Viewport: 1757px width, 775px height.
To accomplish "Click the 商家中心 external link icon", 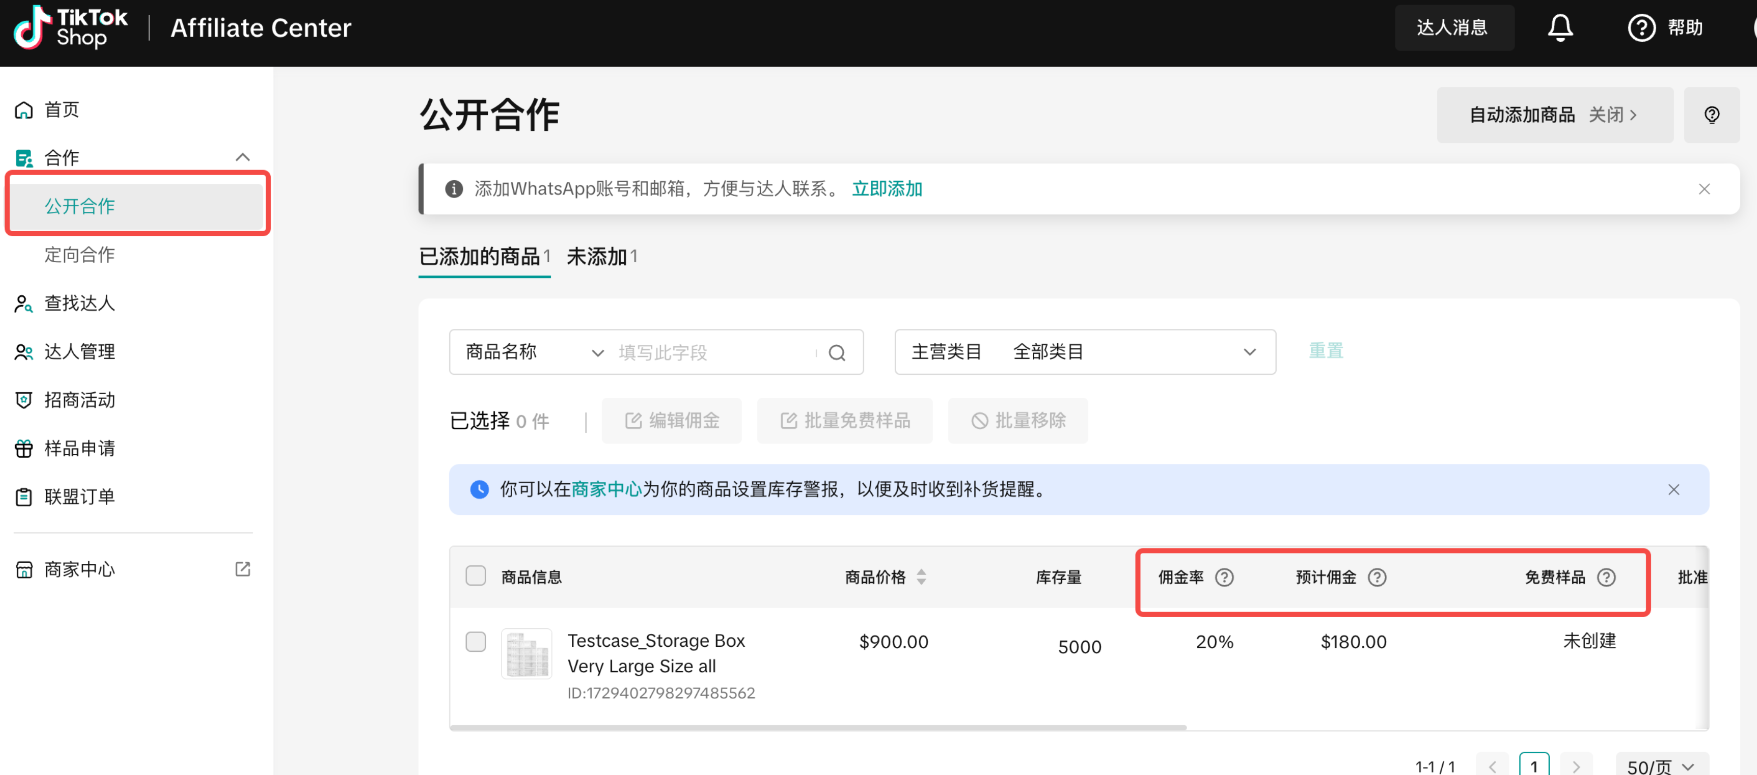I will [242, 569].
